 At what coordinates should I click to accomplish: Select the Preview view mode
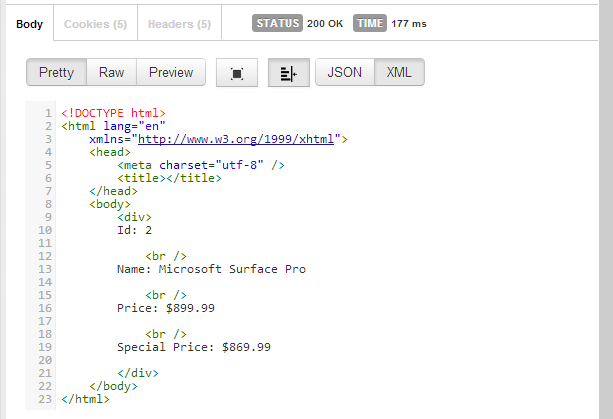tap(171, 72)
